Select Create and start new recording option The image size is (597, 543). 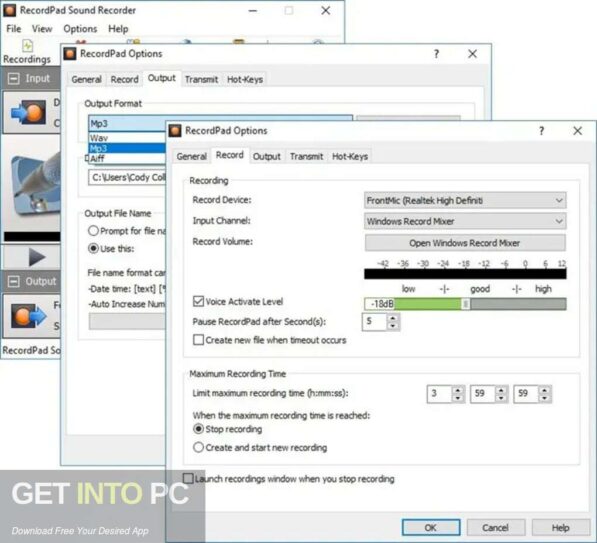point(198,447)
